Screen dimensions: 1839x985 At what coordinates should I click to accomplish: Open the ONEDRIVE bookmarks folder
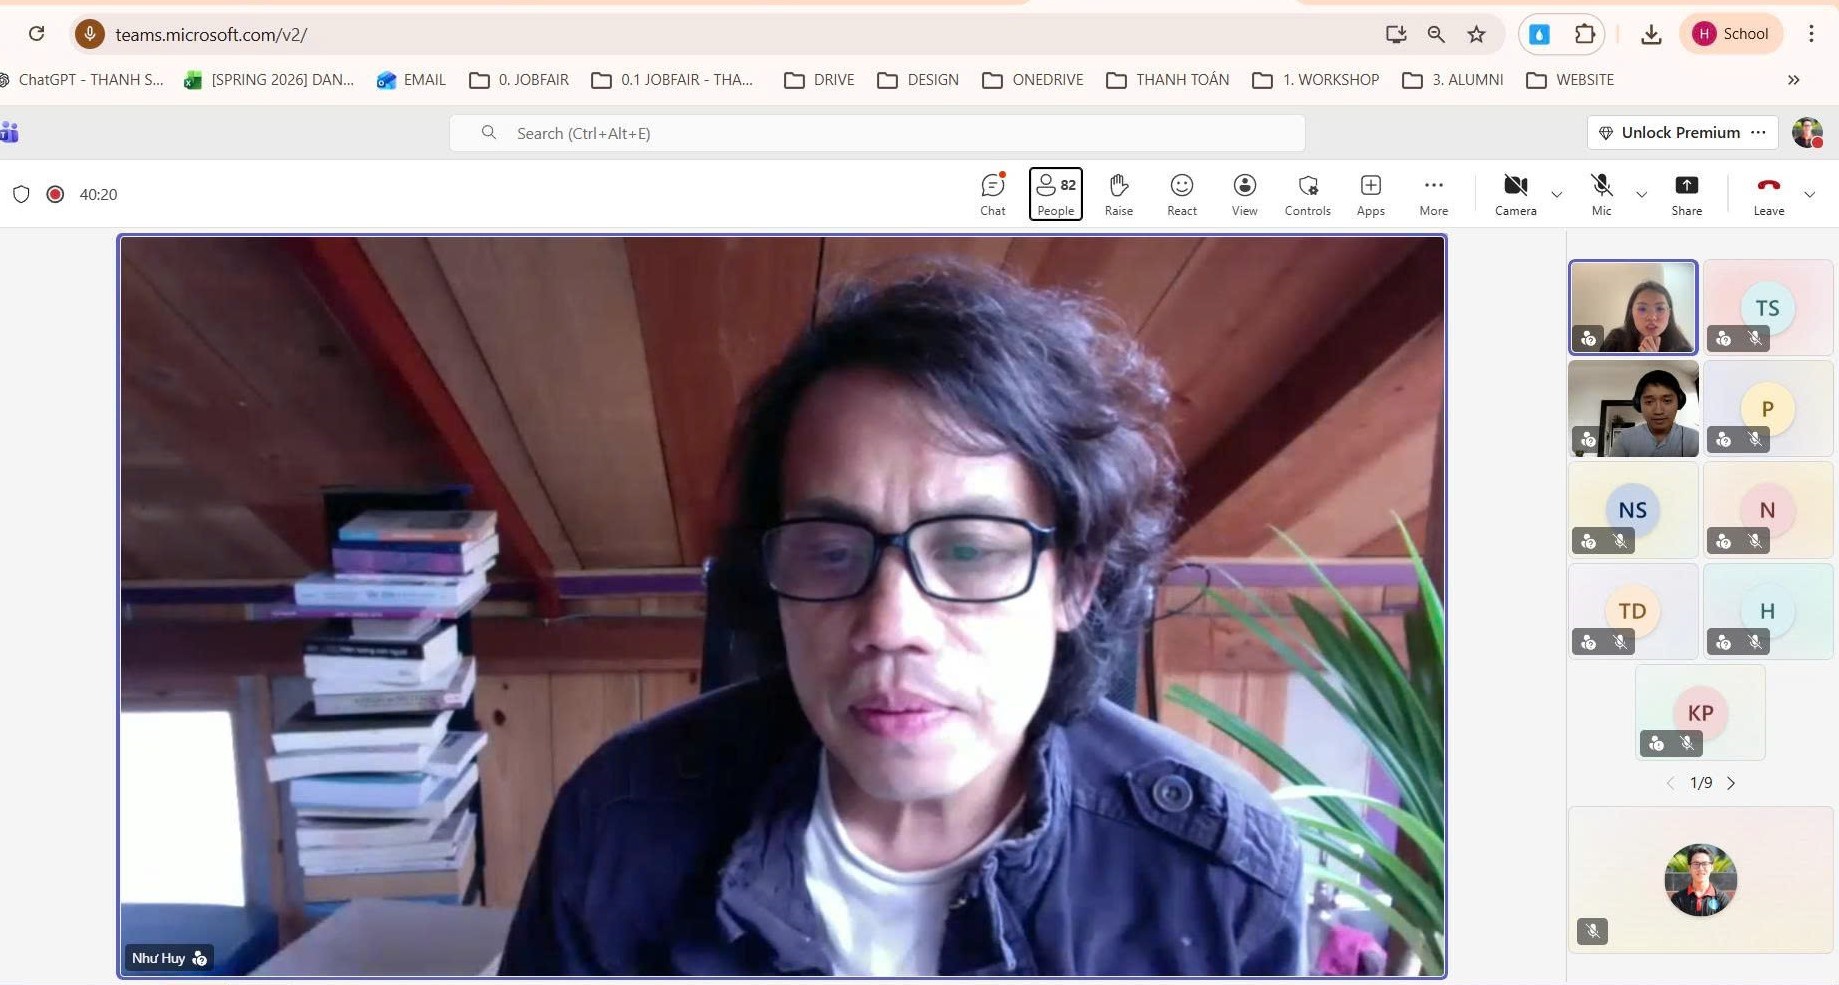[x=1033, y=80]
